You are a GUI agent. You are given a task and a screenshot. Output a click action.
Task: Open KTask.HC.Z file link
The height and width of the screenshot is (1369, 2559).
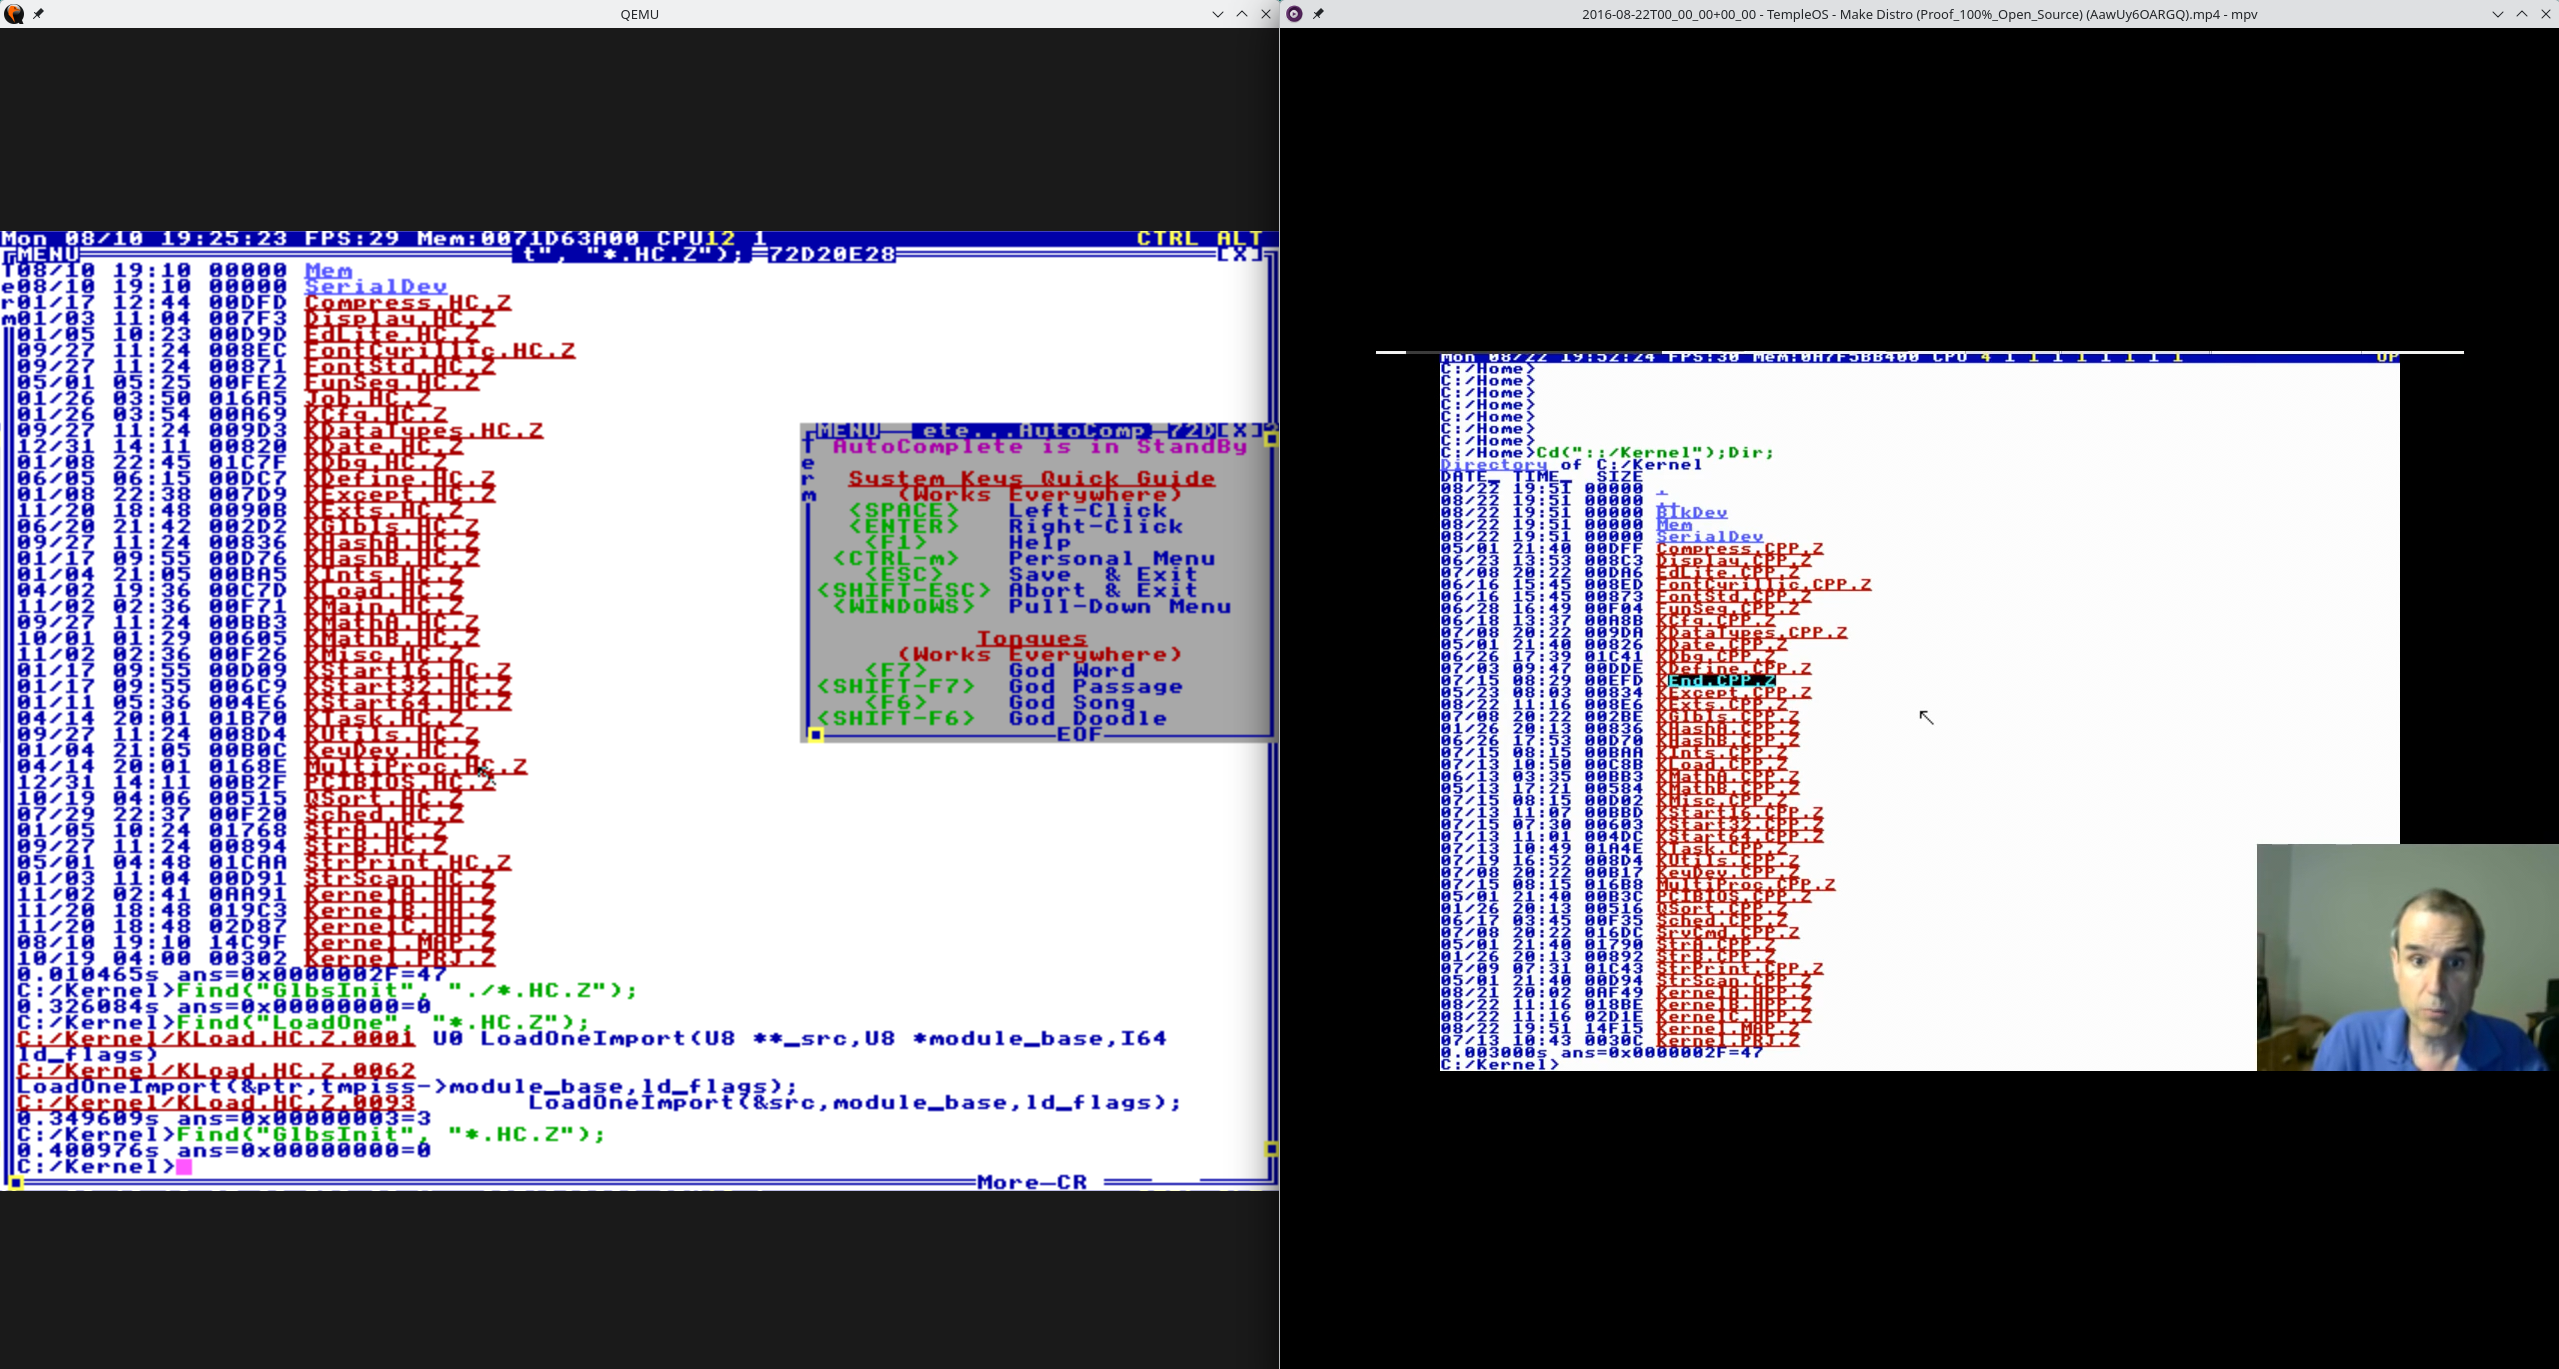[x=384, y=719]
